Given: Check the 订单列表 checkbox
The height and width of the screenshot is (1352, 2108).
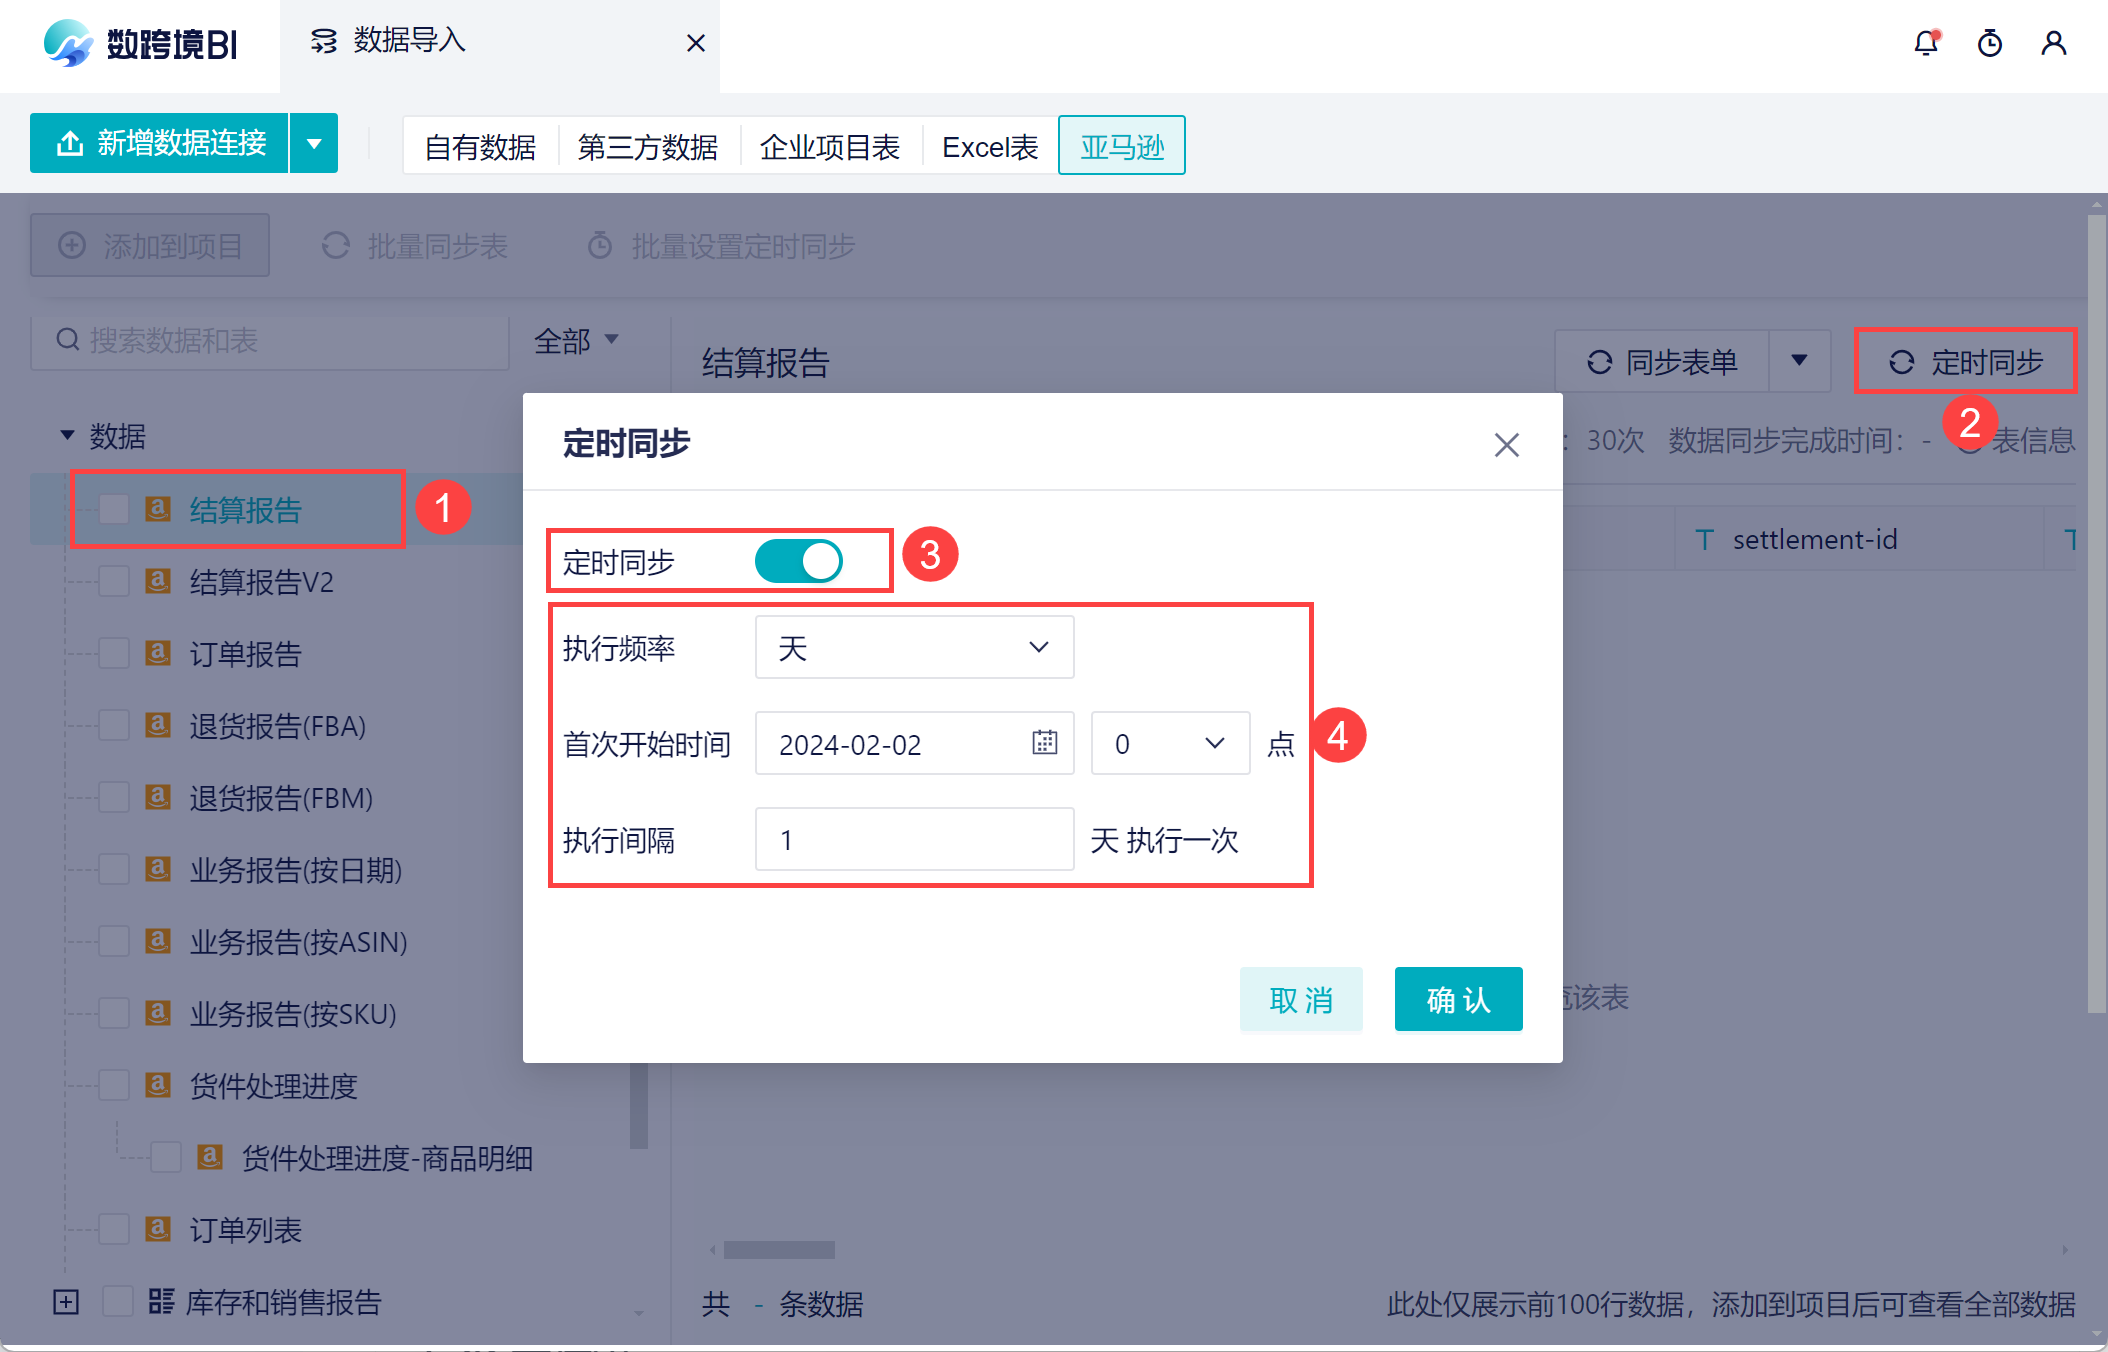Looking at the screenshot, I should click(x=114, y=1229).
